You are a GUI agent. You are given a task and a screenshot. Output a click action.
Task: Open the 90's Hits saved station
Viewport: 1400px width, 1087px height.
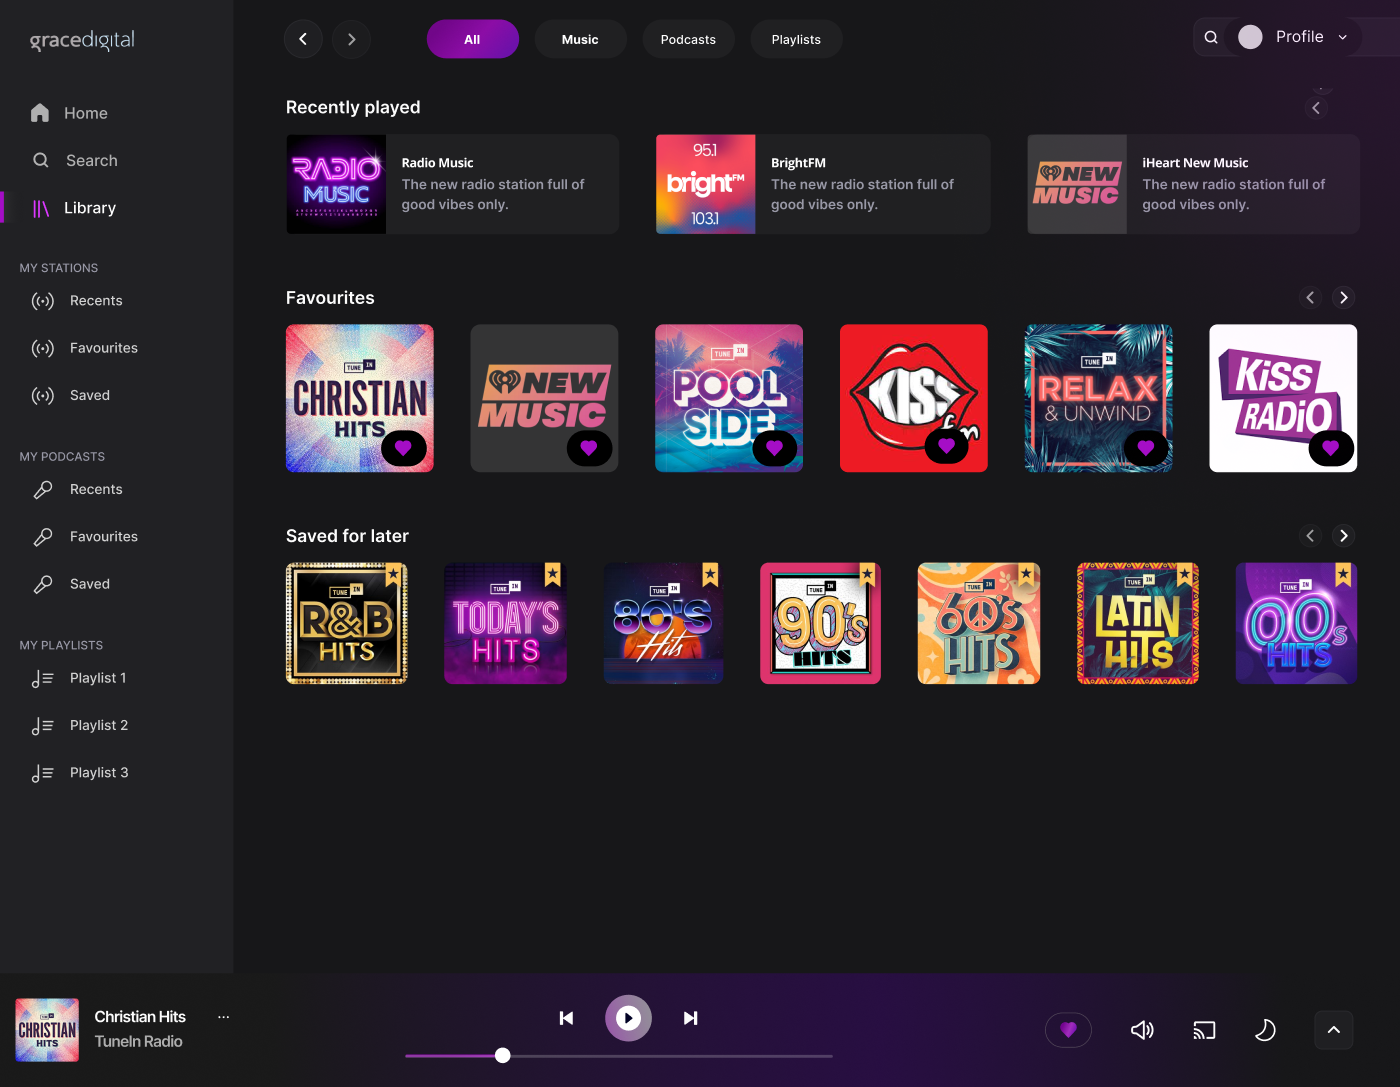click(820, 623)
